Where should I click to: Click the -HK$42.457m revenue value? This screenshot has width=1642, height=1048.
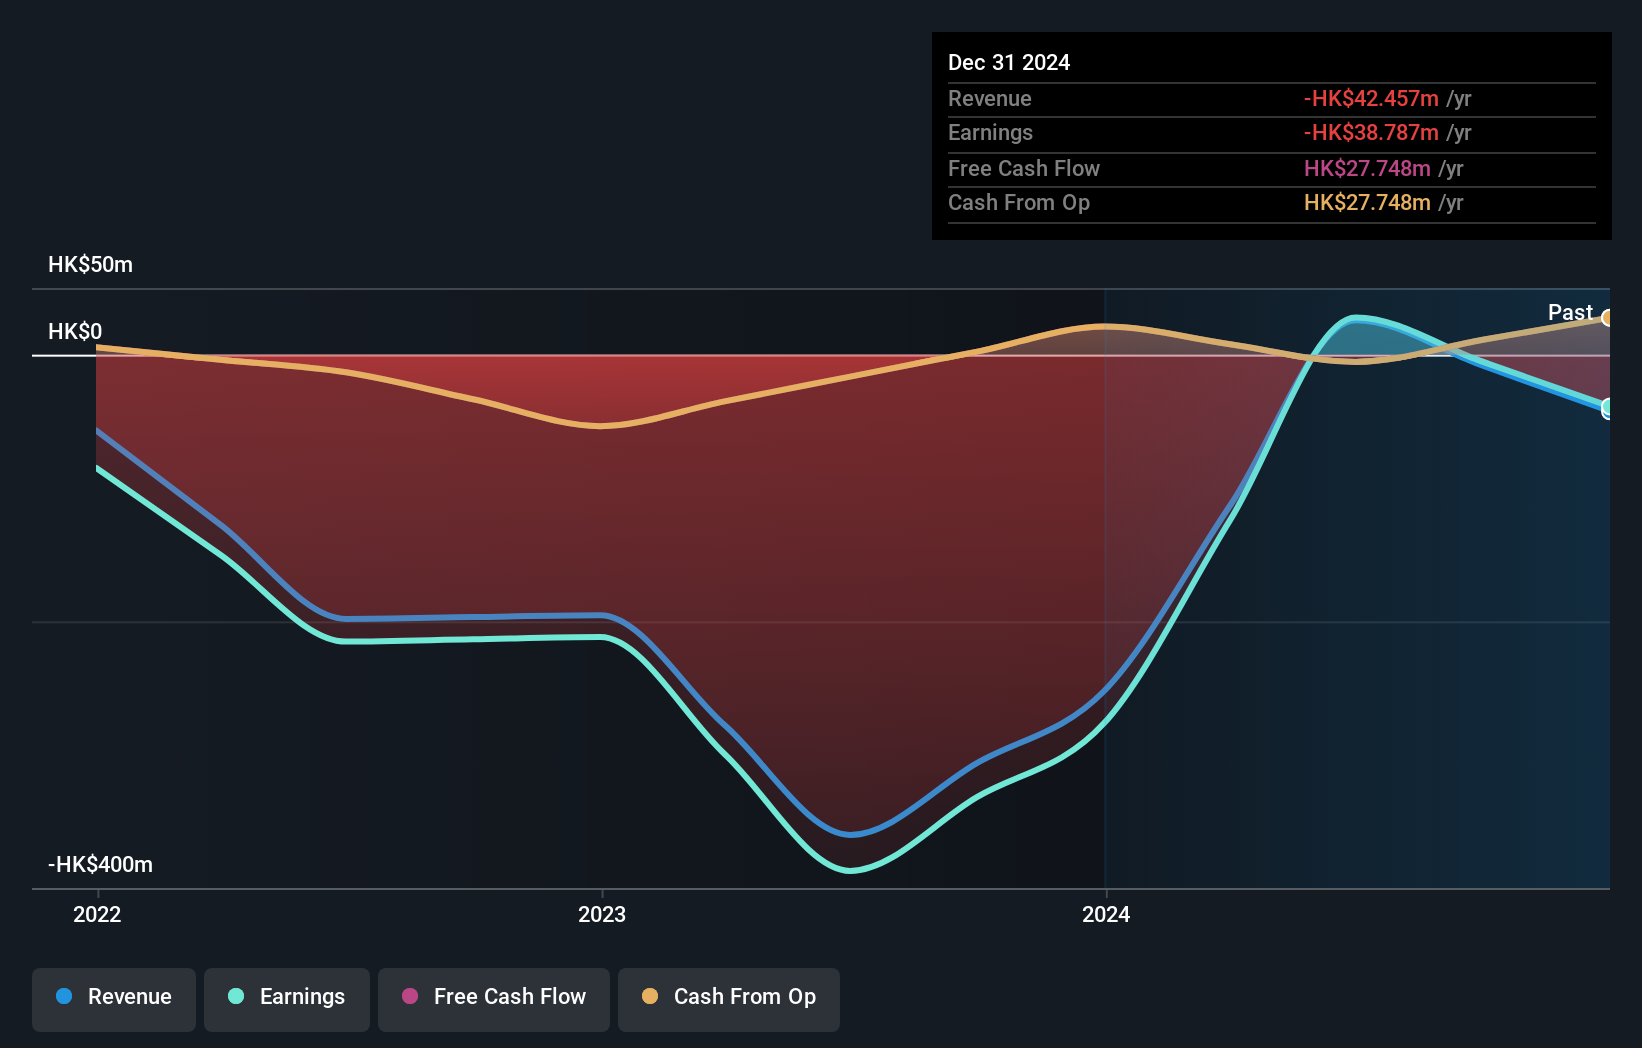1371,98
